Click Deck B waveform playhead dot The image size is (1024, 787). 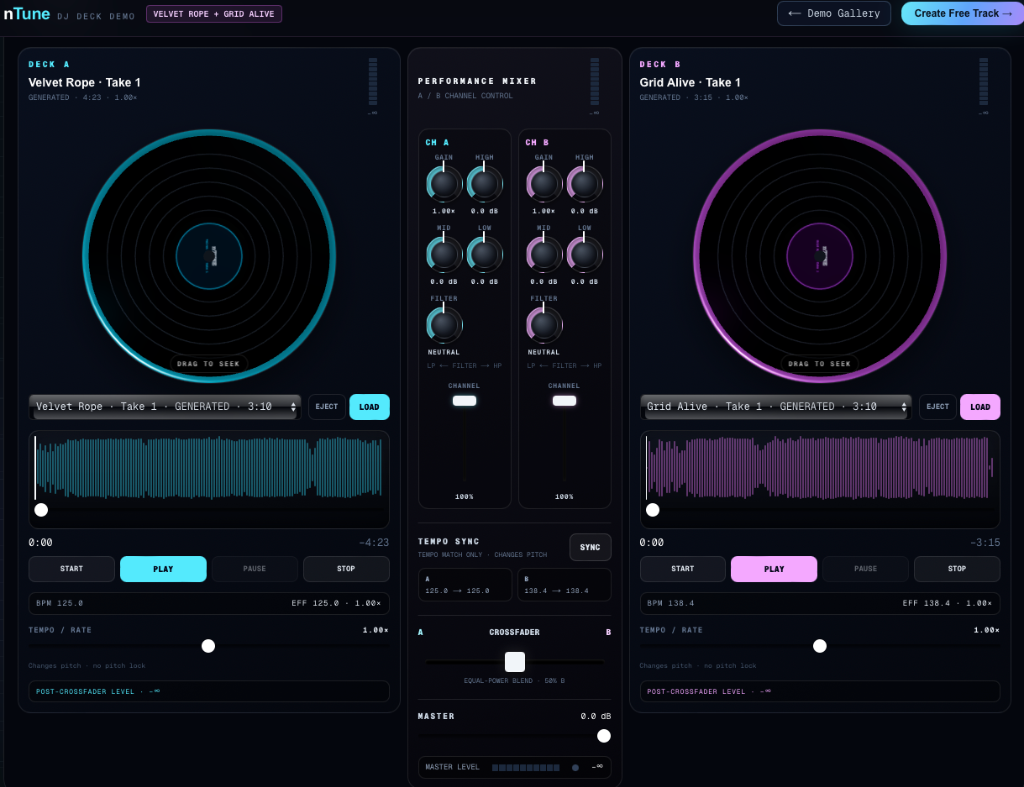click(x=652, y=510)
